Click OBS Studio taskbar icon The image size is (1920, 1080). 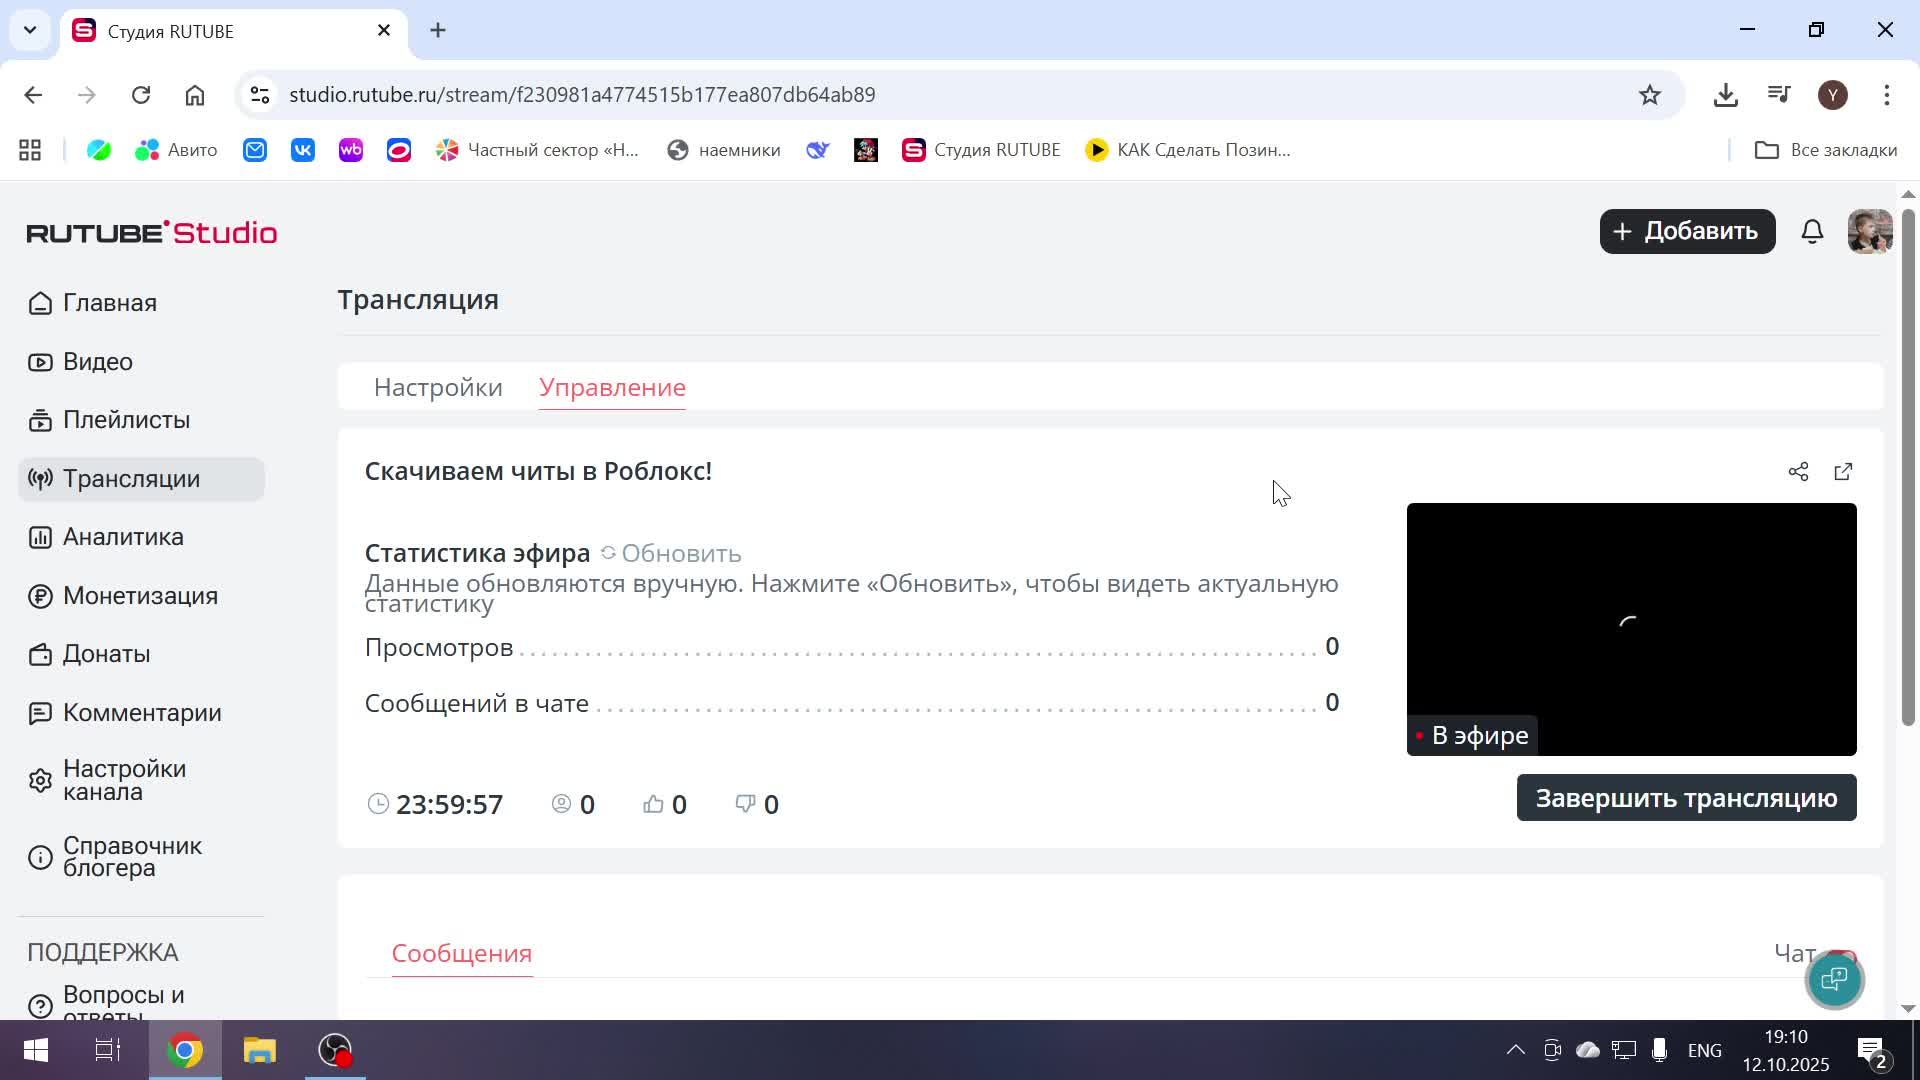[335, 1050]
